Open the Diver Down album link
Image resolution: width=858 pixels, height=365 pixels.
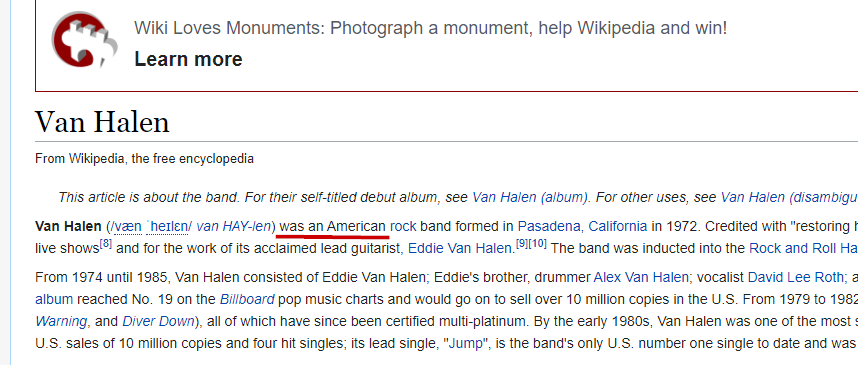[158, 321]
